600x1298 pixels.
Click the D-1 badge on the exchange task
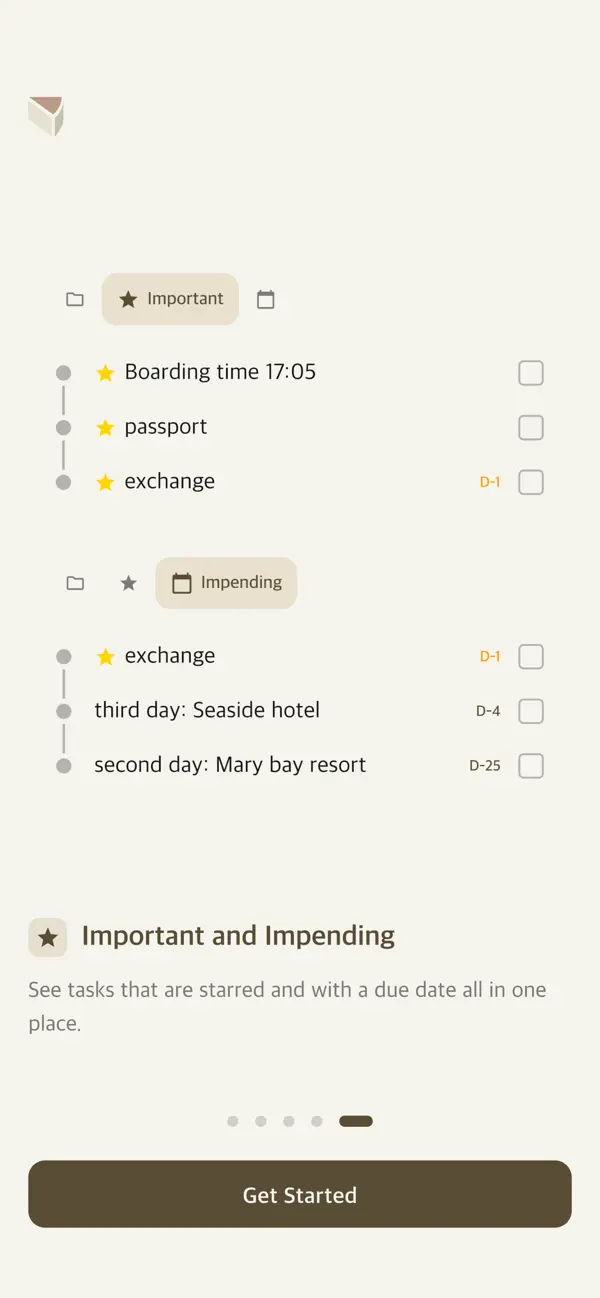(490, 481)
